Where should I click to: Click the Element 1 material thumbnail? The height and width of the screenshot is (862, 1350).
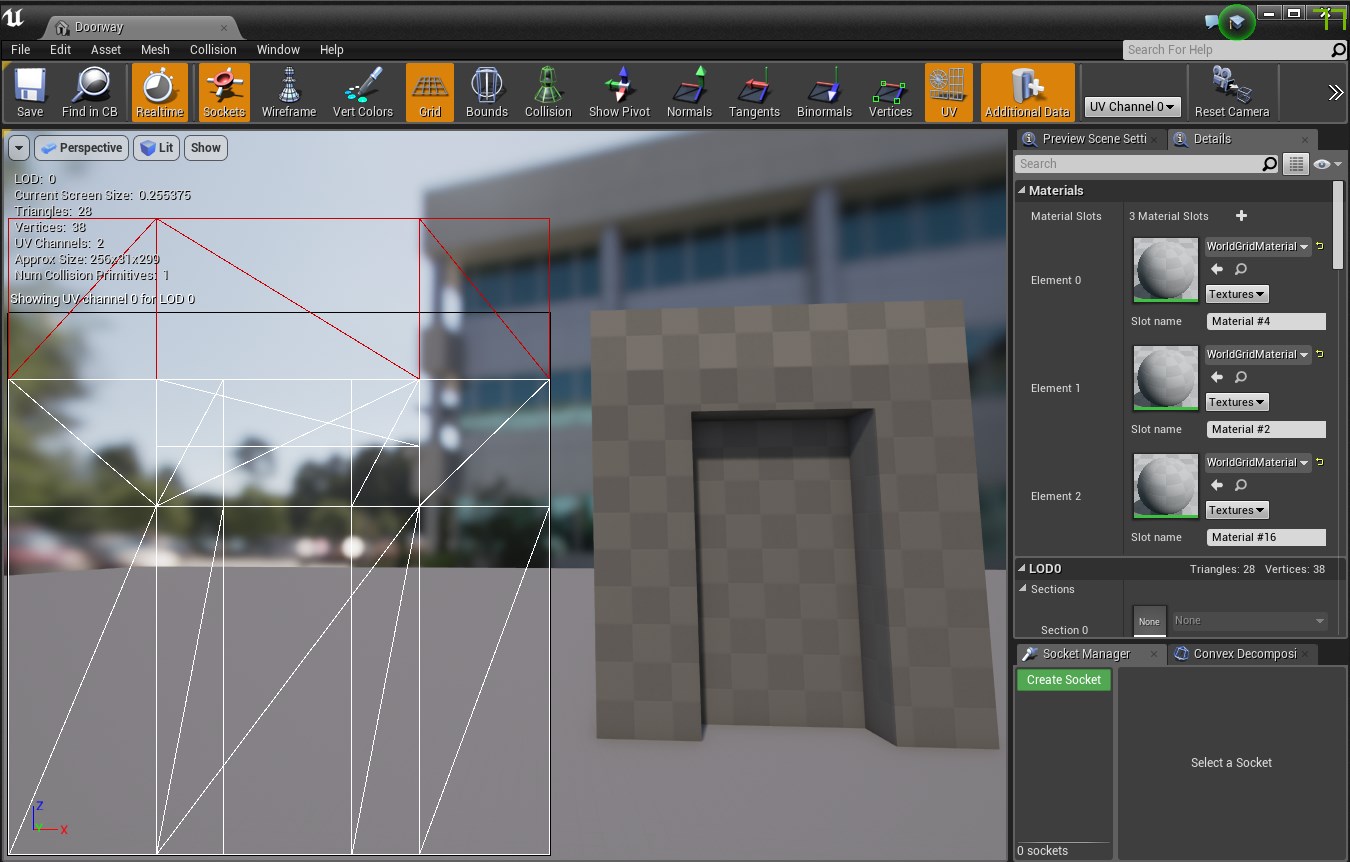1165,378
